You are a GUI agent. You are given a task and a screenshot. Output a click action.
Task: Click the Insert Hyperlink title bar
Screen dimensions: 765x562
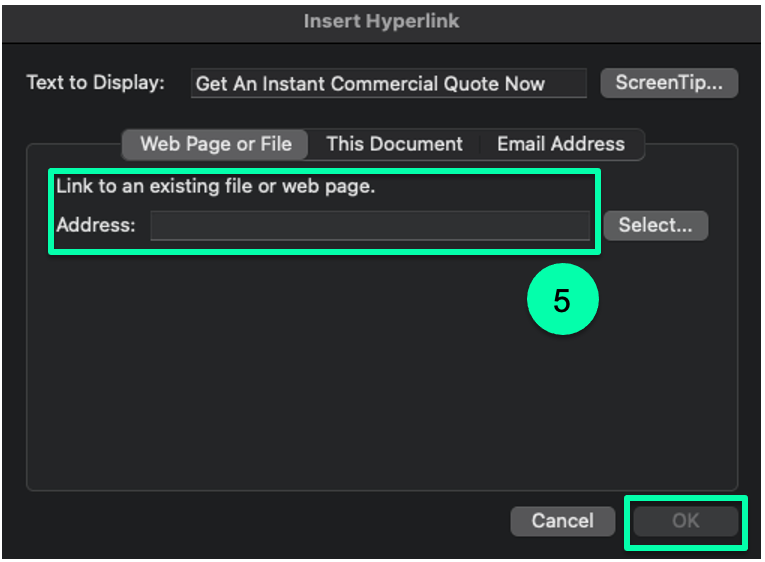[382, 22]
